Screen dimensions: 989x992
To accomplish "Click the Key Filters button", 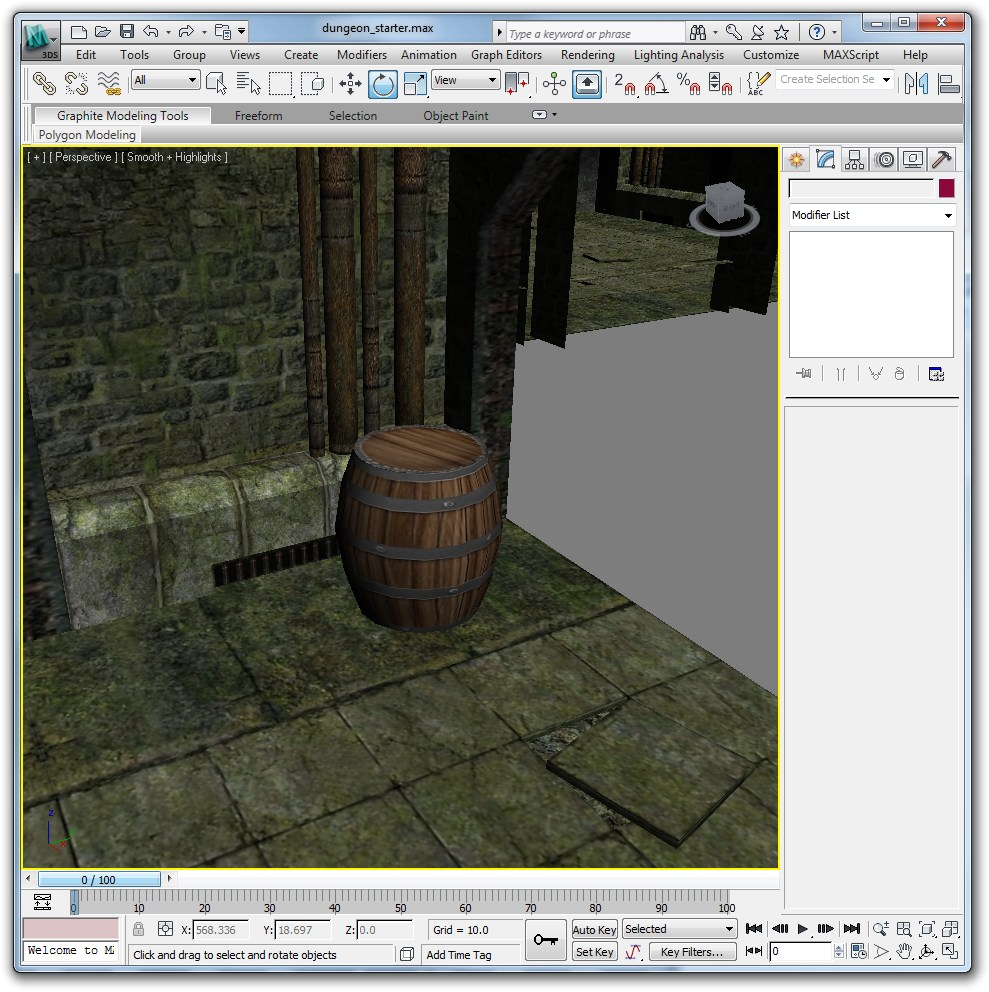I will tap(692, 952).
